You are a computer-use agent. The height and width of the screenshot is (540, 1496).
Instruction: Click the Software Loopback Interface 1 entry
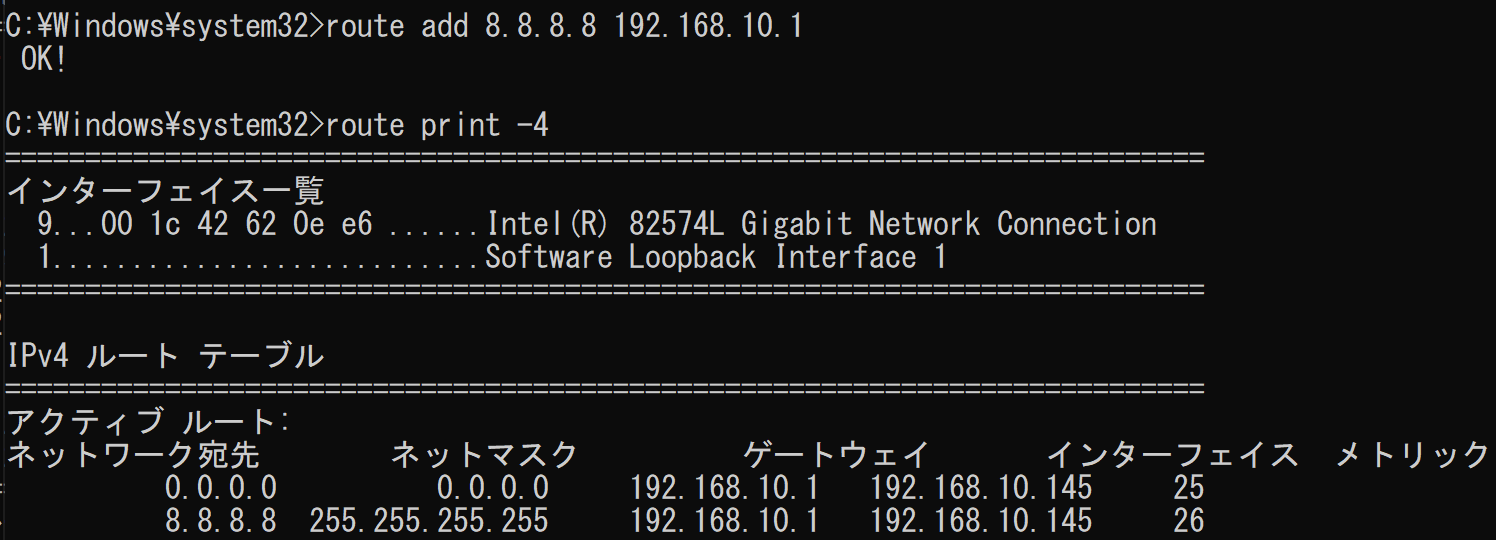(715, 258)
